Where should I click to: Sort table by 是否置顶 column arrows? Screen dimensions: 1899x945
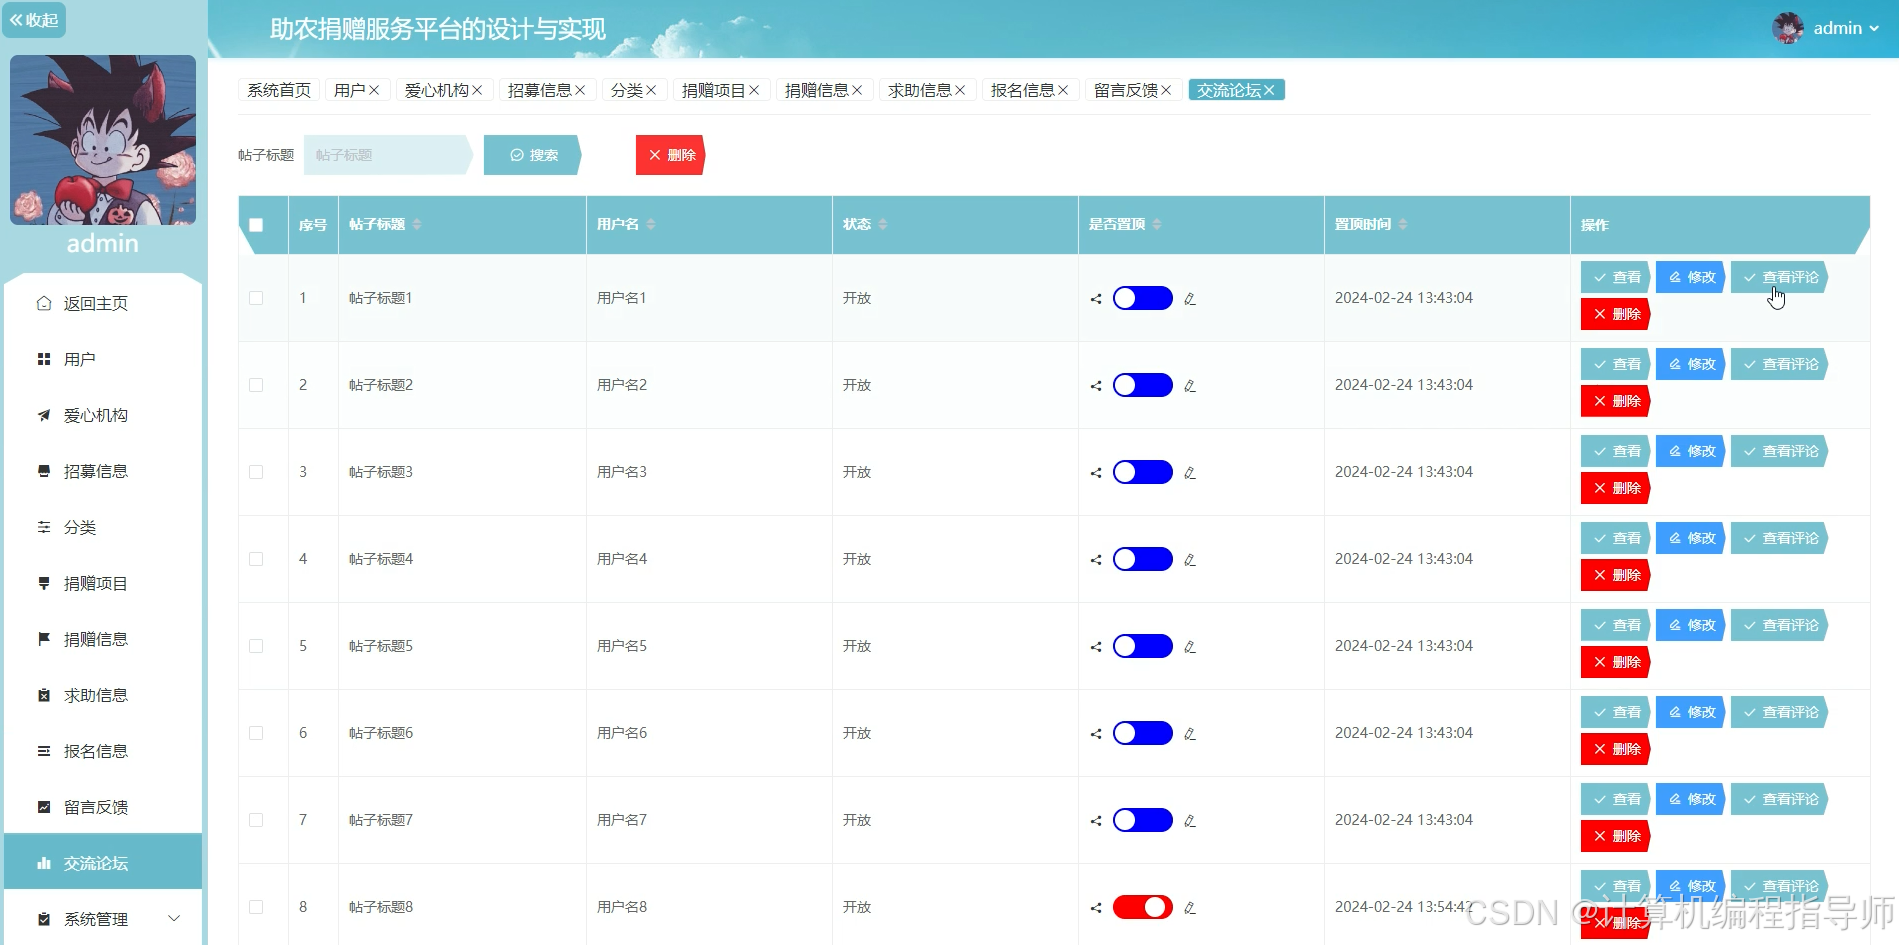pyautogui.click(x=1157, y=224)
